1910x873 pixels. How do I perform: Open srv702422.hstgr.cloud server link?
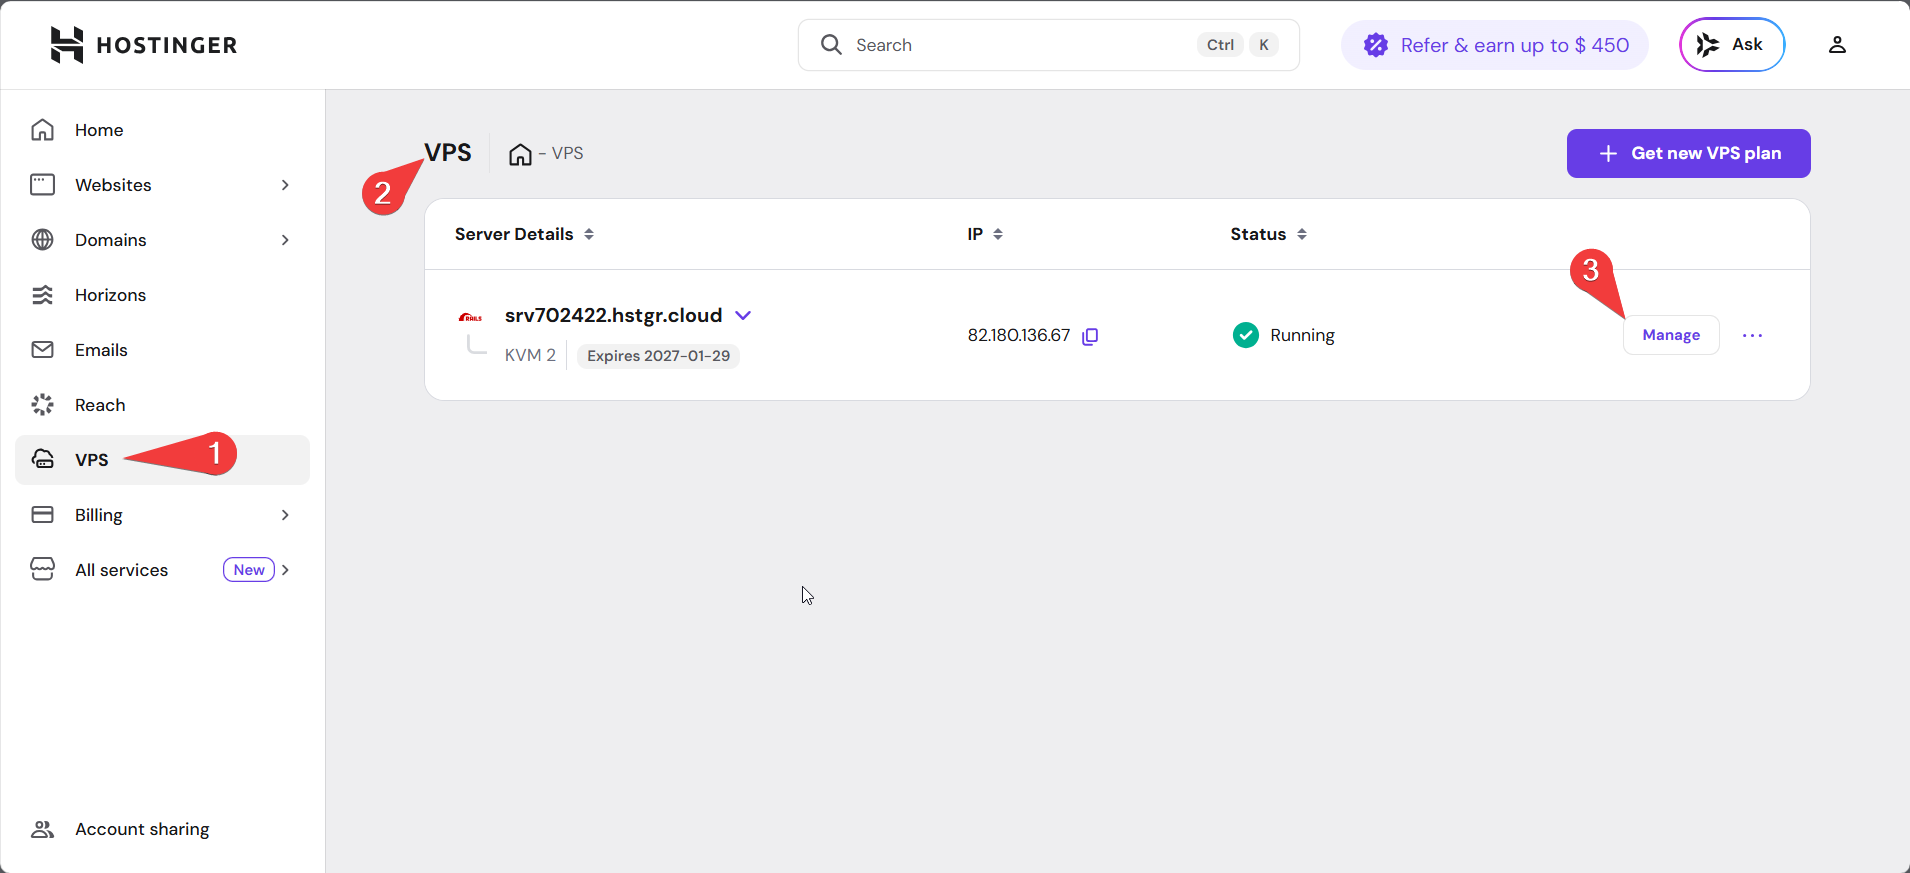(x=613, y=315)
